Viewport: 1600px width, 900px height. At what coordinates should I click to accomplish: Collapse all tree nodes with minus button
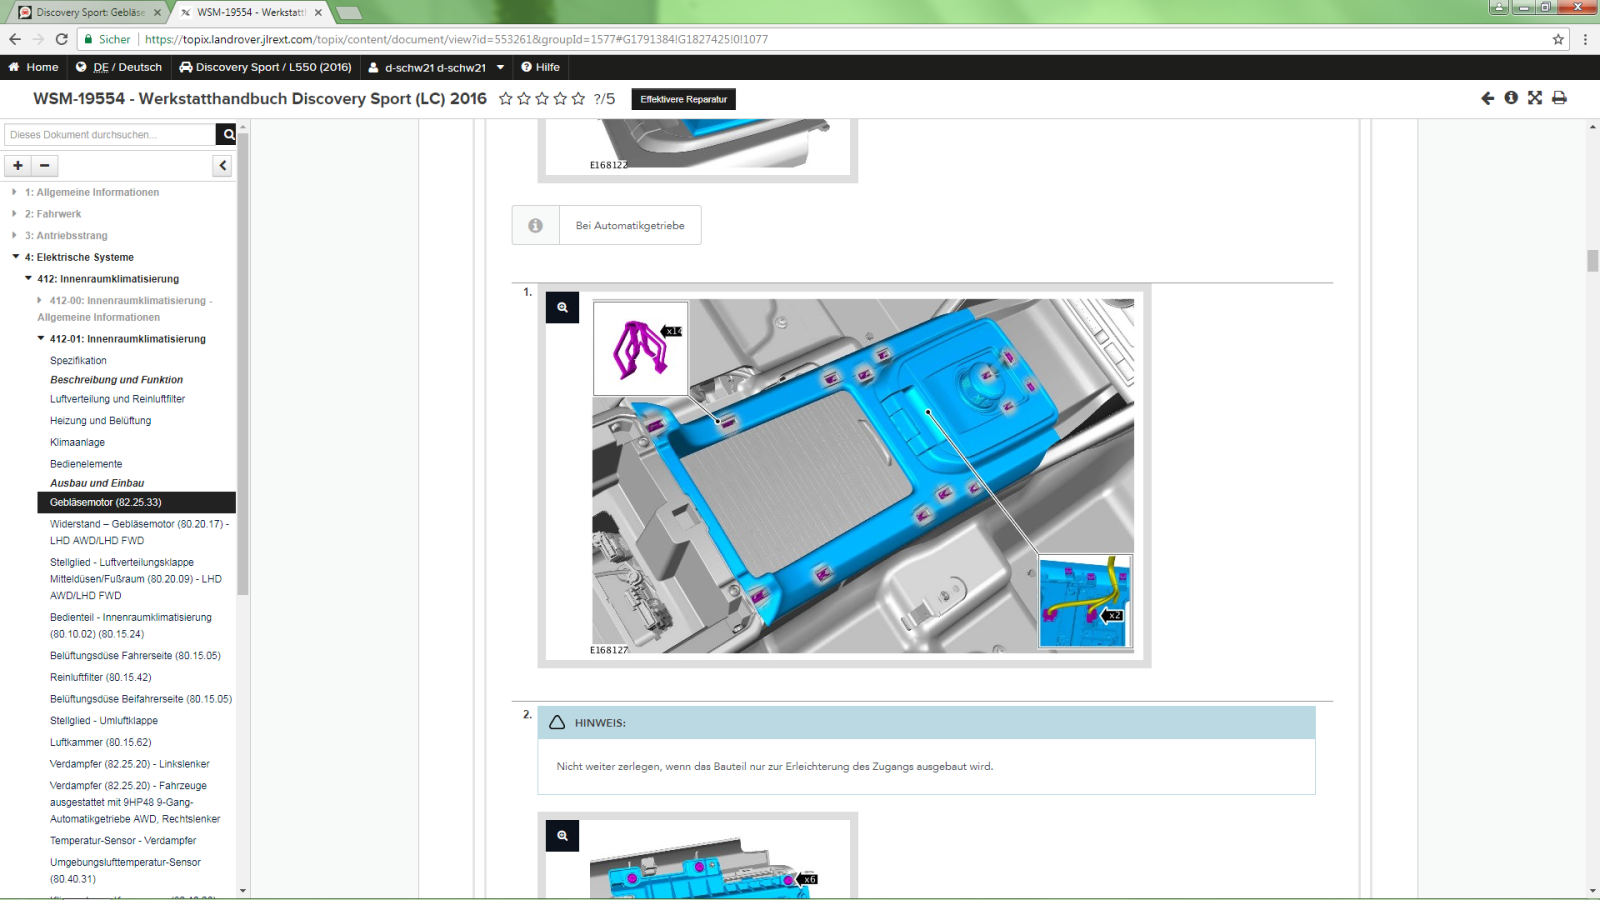coord(45,166)
